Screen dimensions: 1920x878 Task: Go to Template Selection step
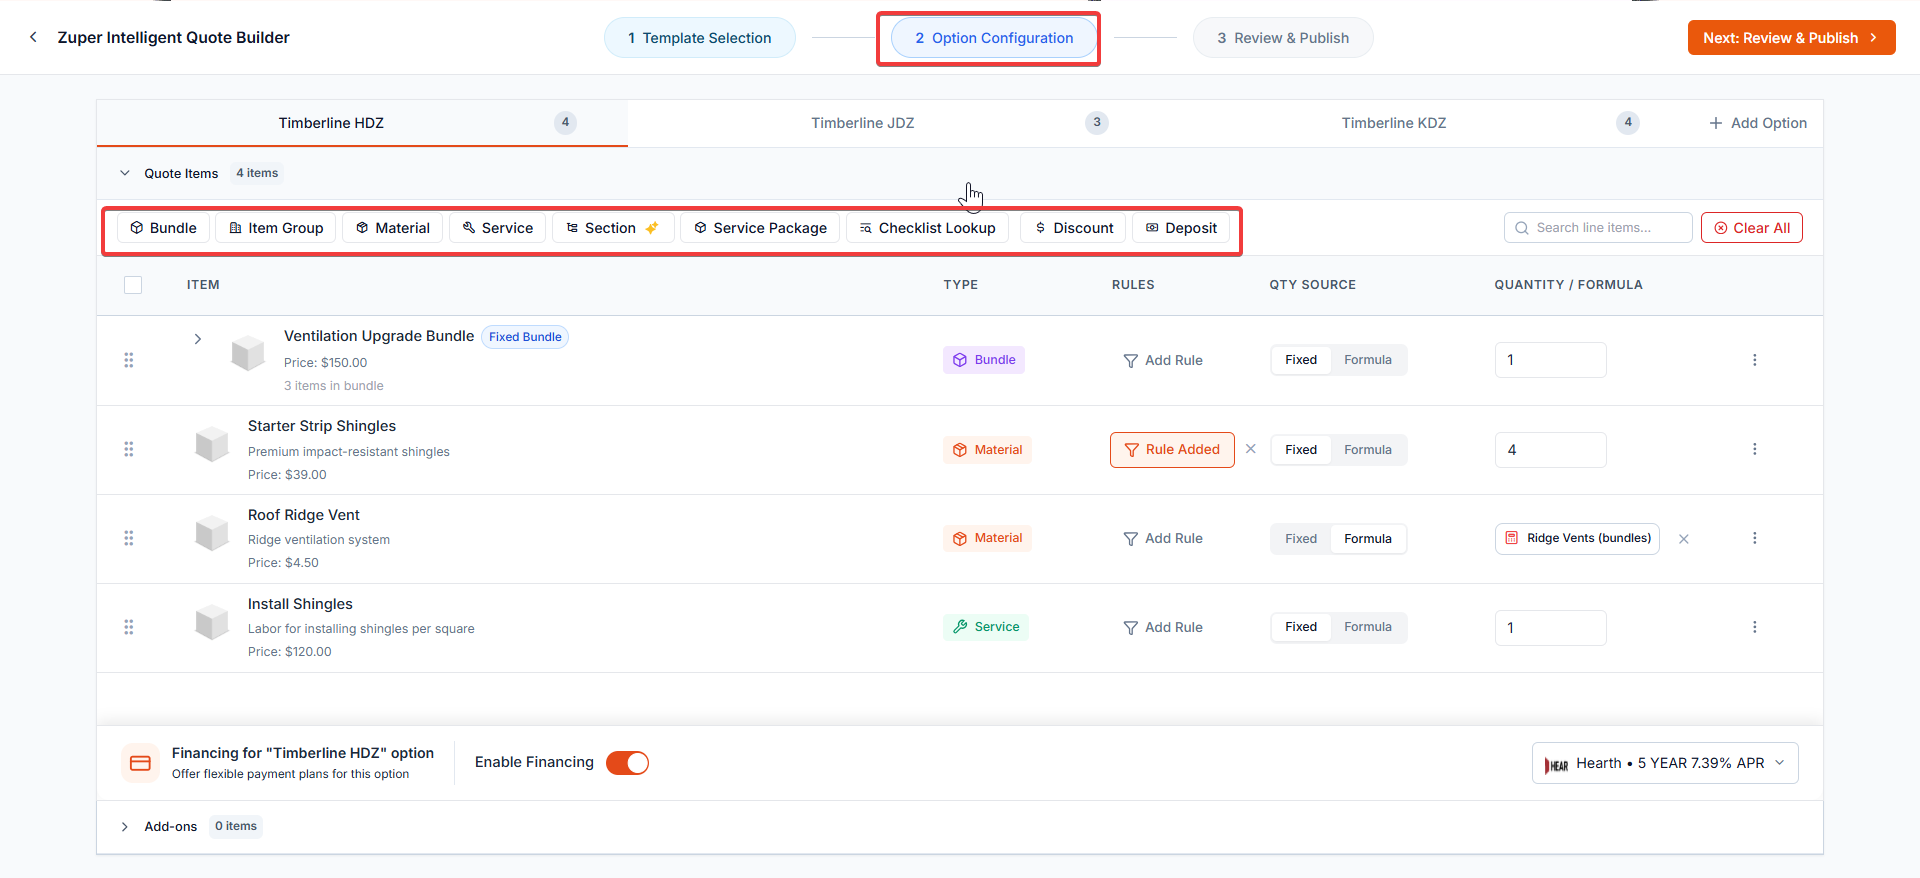point(700,38)
